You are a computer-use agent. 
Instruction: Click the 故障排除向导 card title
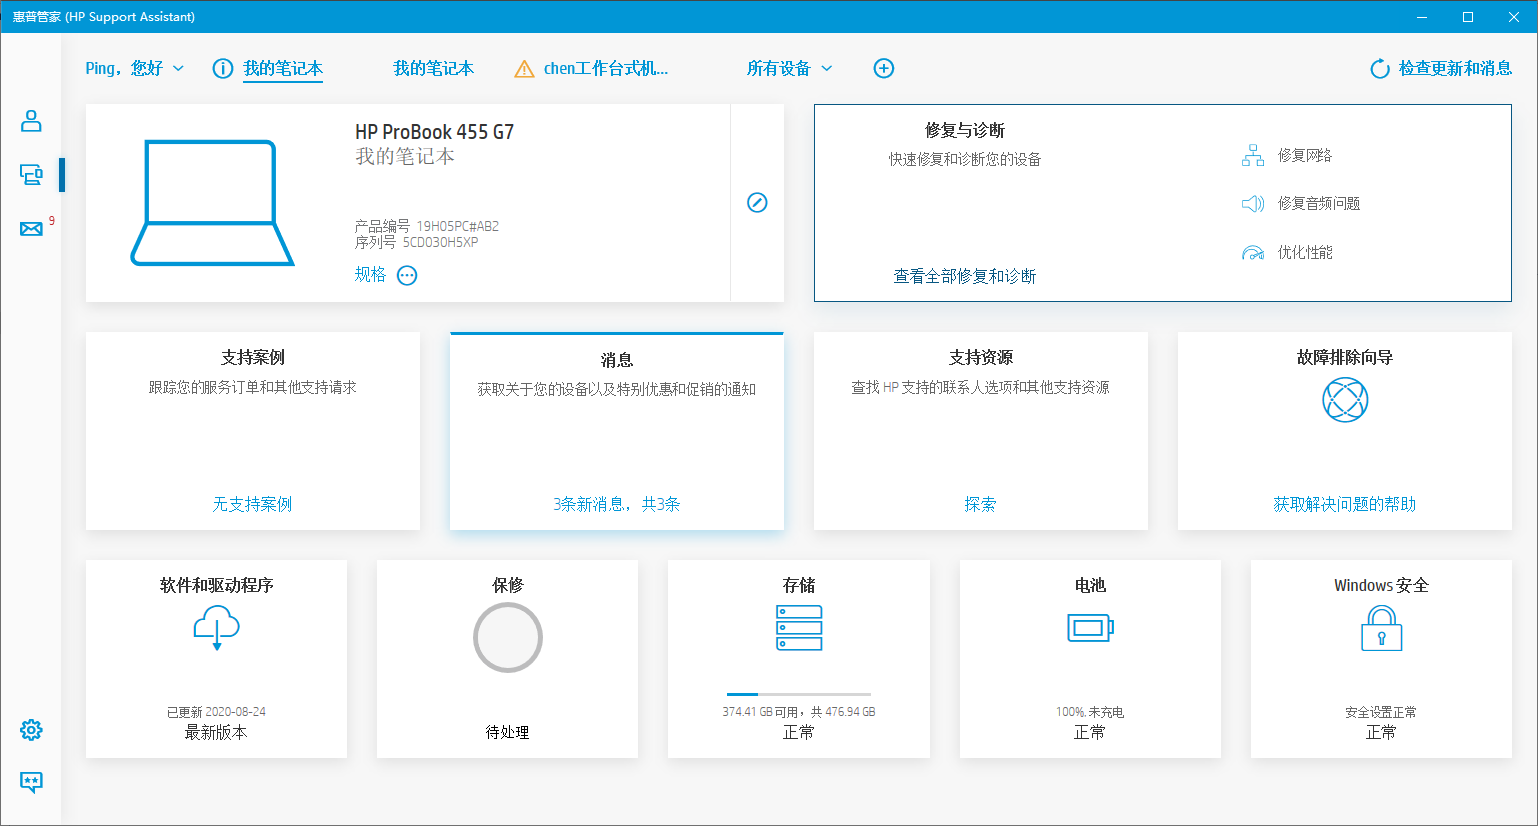tap(1345, 357)
